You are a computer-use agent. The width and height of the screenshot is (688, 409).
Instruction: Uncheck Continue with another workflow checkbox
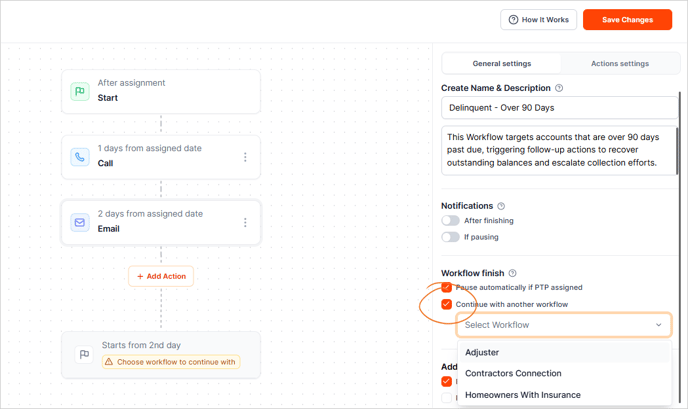click(447, 304)
